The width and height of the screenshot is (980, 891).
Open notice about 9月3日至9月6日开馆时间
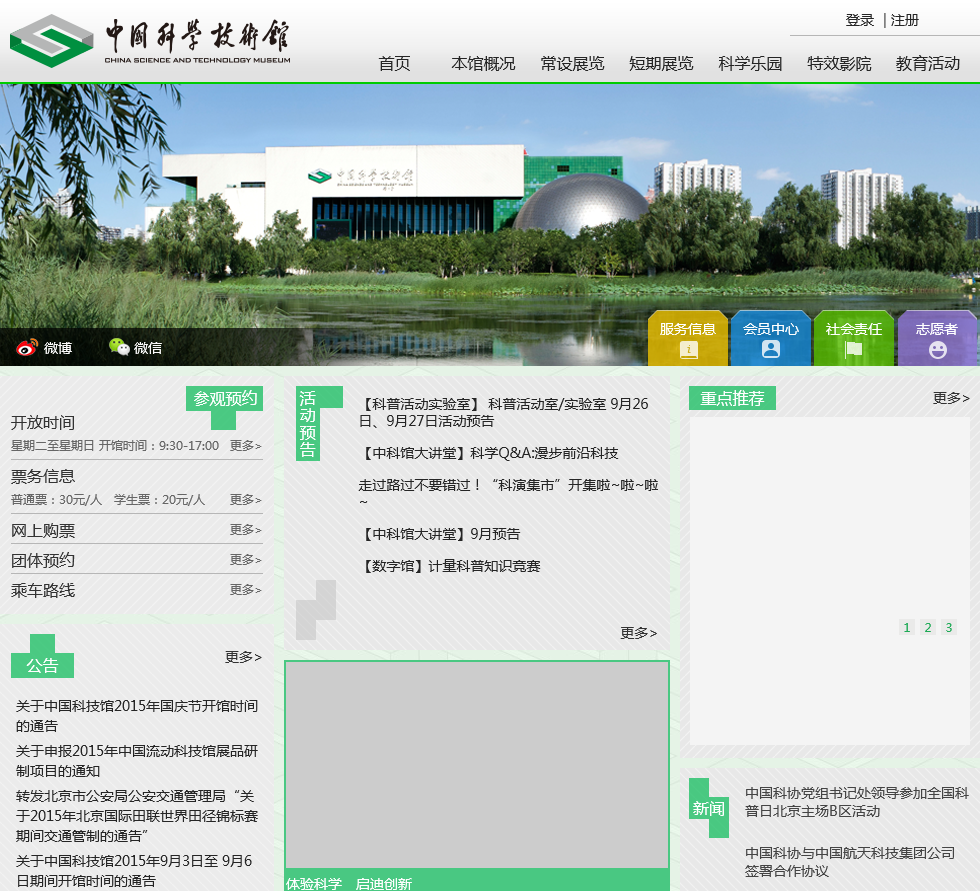point(134,870)
